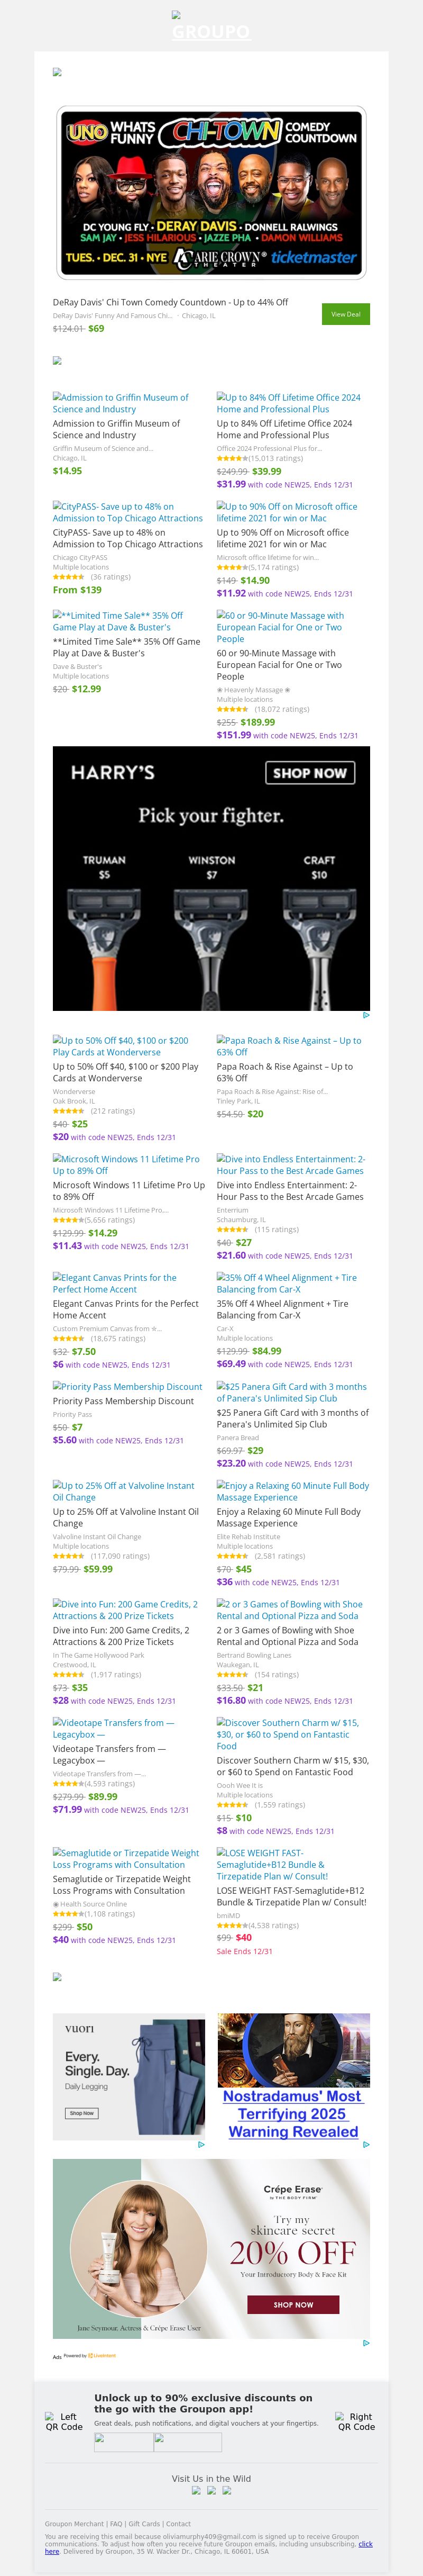Open the rightmost social icon under Visit Us
Viewport: 423px width, 2576px height.
[x=227, y=2490]
